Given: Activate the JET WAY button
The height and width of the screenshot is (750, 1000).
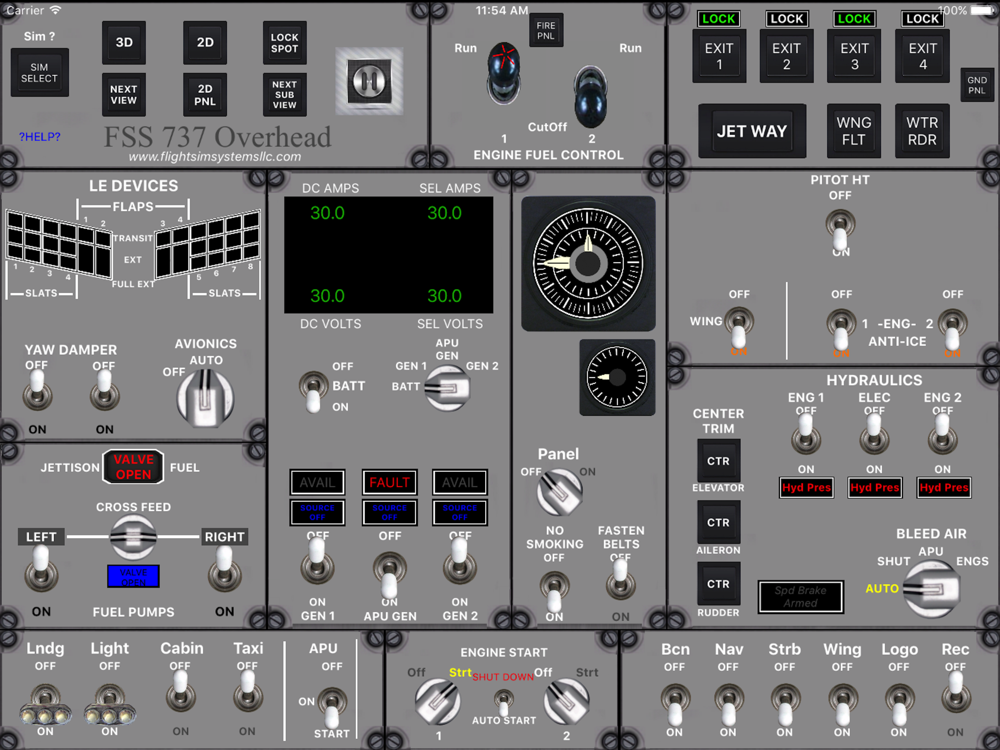Looking at the screenshot, I should click(x=752, y=131).
